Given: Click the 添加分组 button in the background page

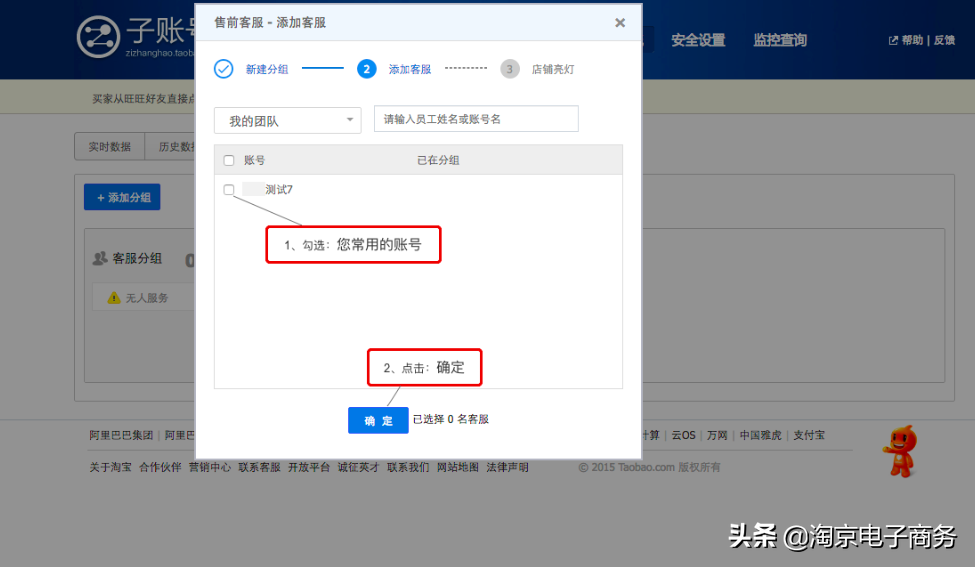Looking at the screenshot, I should coord(122,197).
